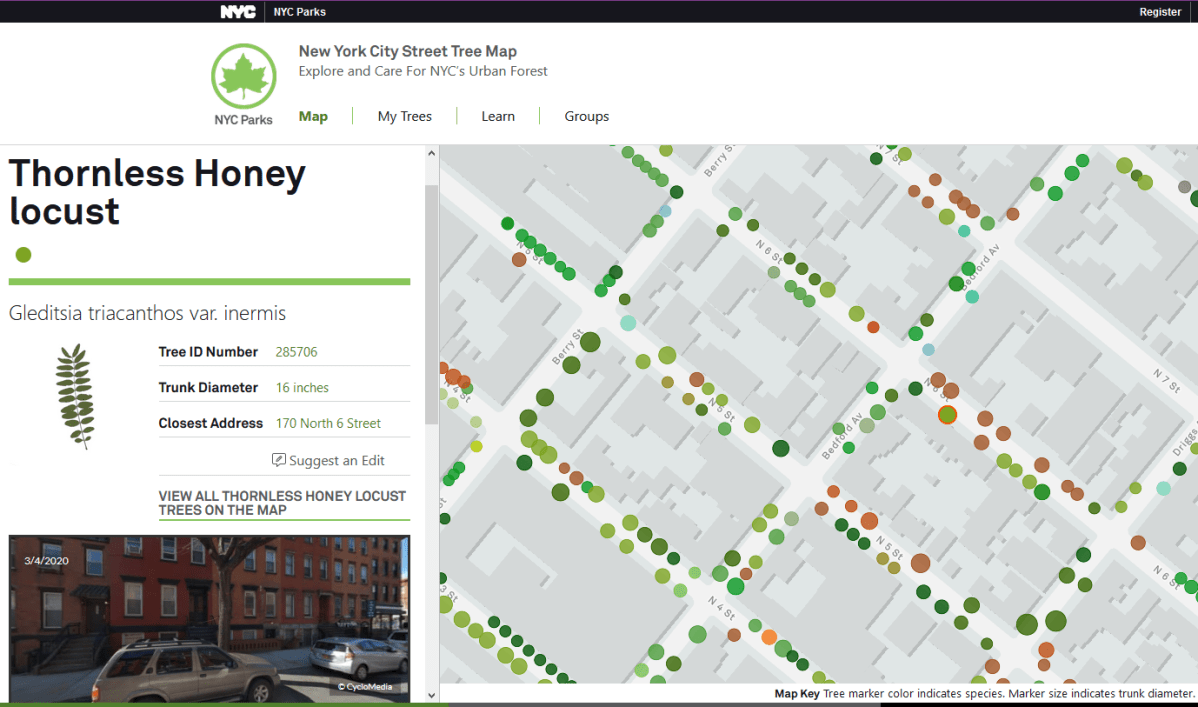View all Thornless Honey locust trees on map

[x=281, y=502]
